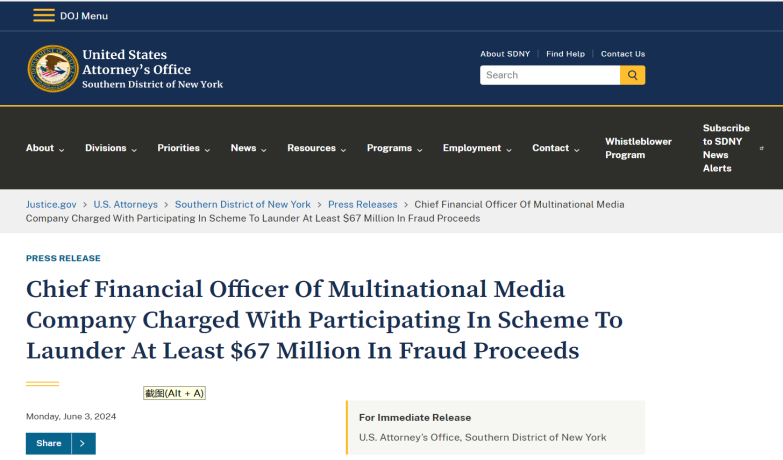Click the Department of Justice seal logo
Screen dimensions: 783x460
point(53,69)
